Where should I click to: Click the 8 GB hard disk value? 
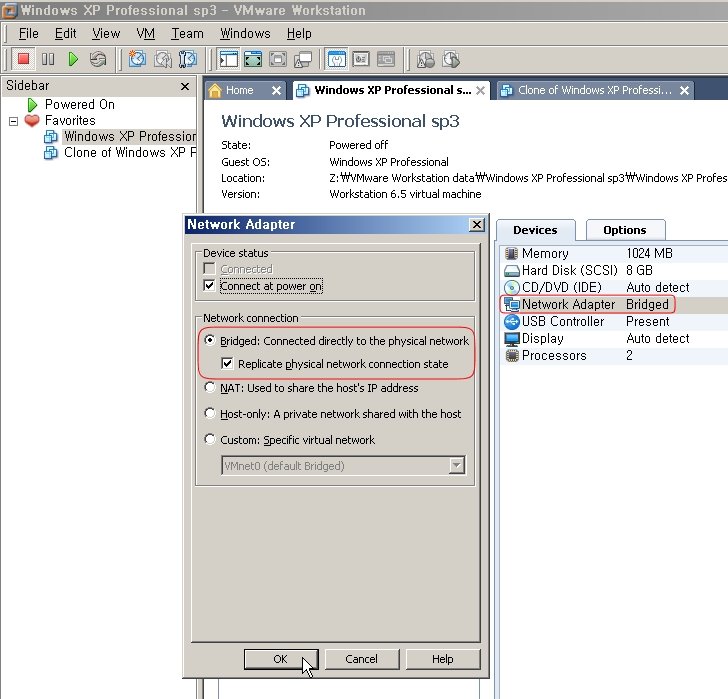click(x=639, y=271)
